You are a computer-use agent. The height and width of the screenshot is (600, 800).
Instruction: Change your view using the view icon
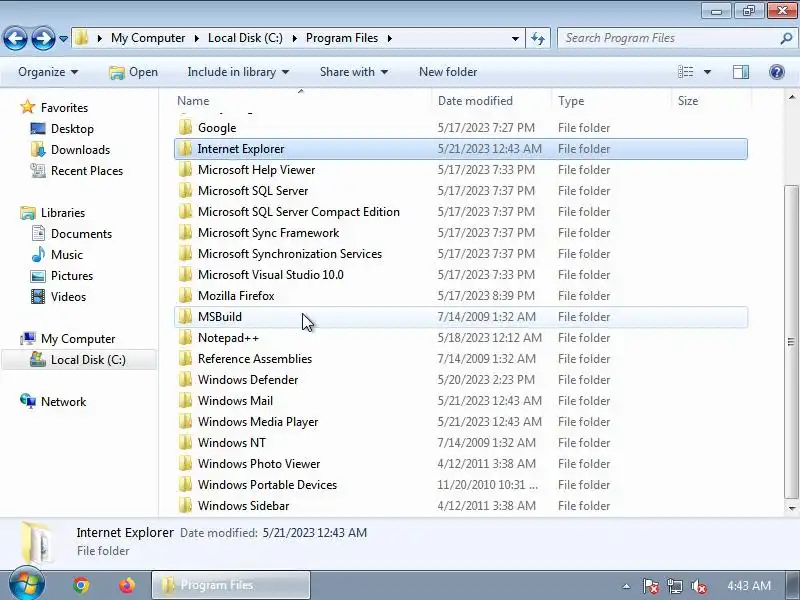[x=685, y=72]
